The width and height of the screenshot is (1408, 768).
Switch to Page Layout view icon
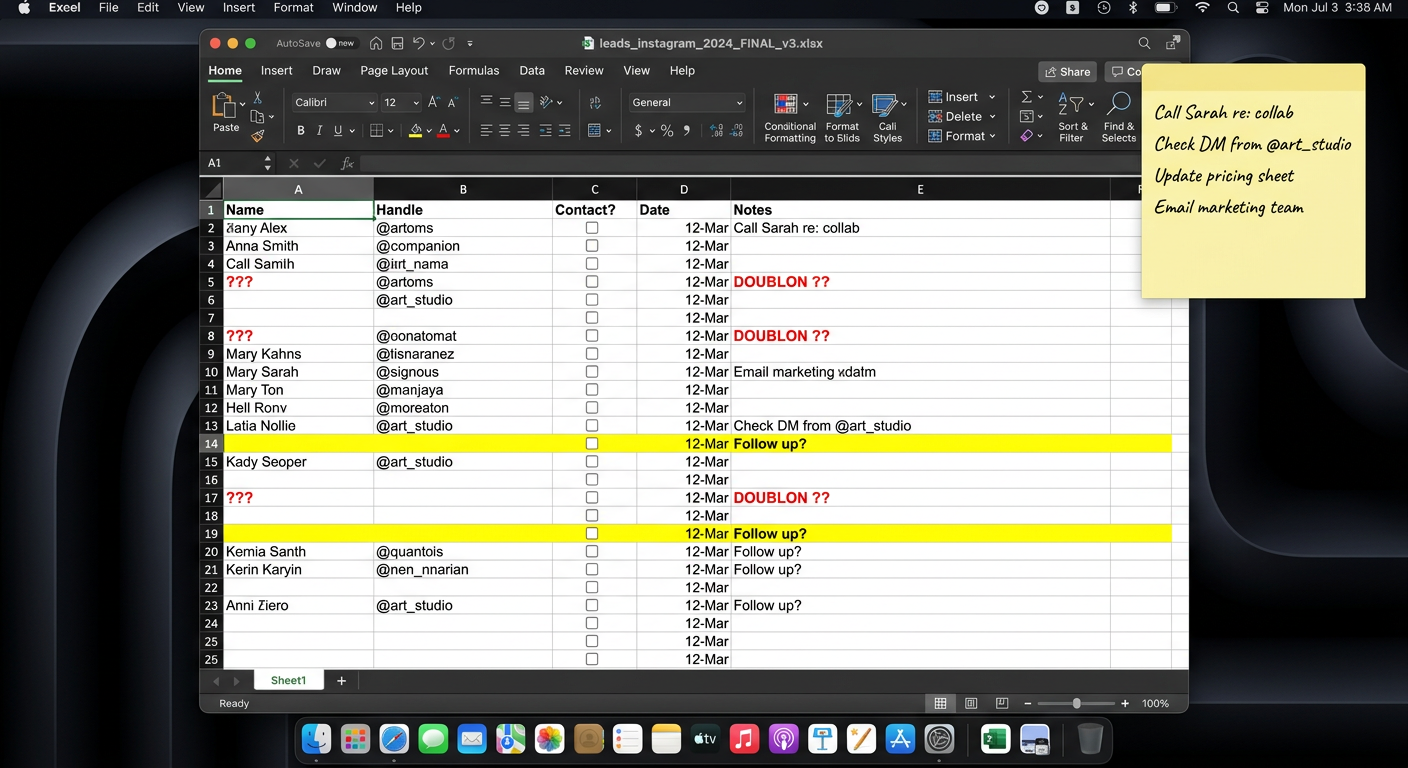pos(971,704)
